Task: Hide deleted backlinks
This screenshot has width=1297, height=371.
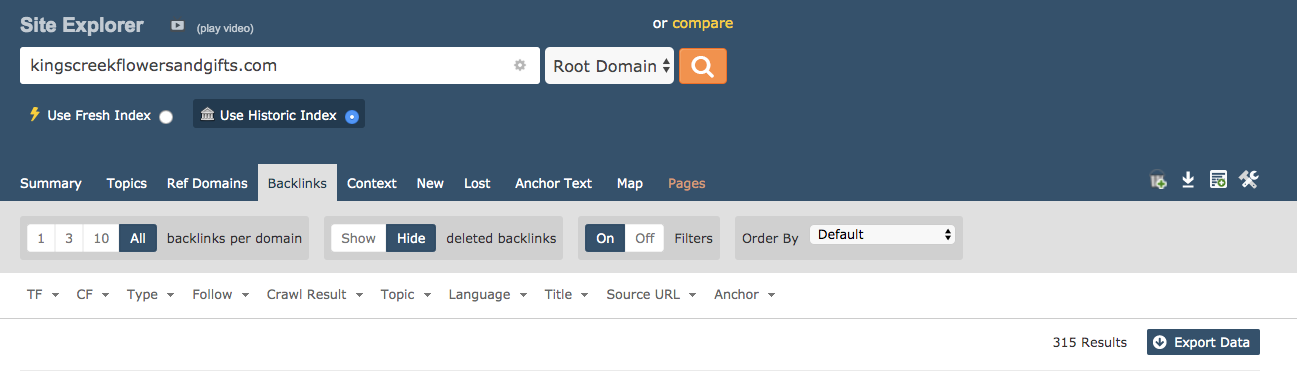Action: click(411, 238)
